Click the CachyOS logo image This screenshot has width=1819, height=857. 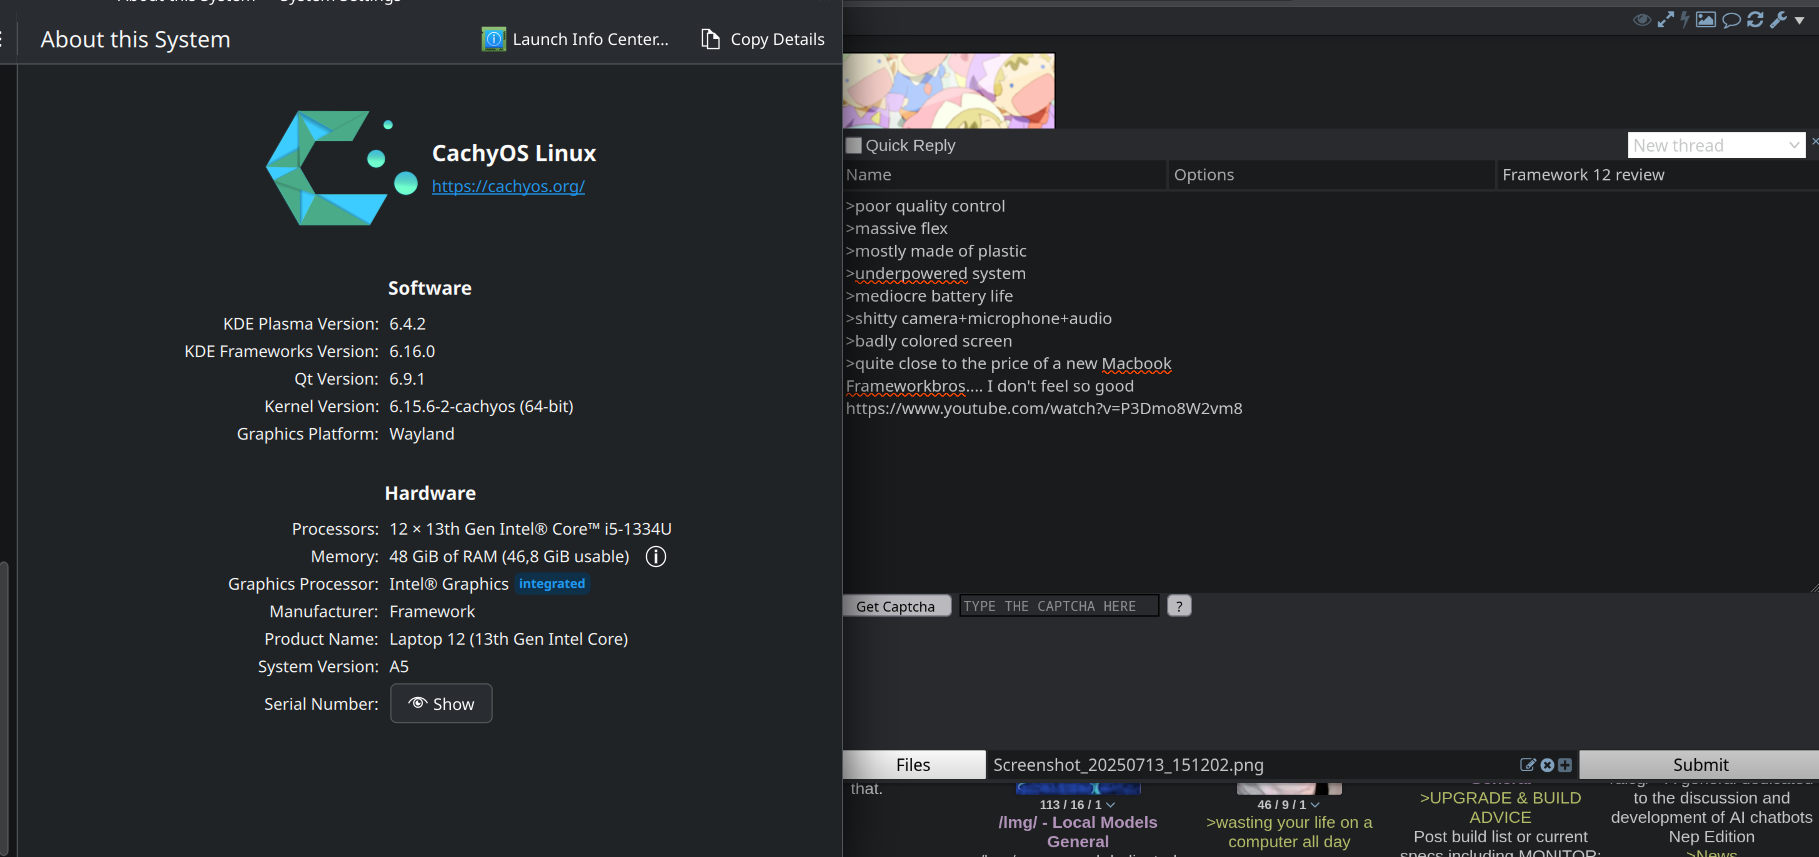342,168
